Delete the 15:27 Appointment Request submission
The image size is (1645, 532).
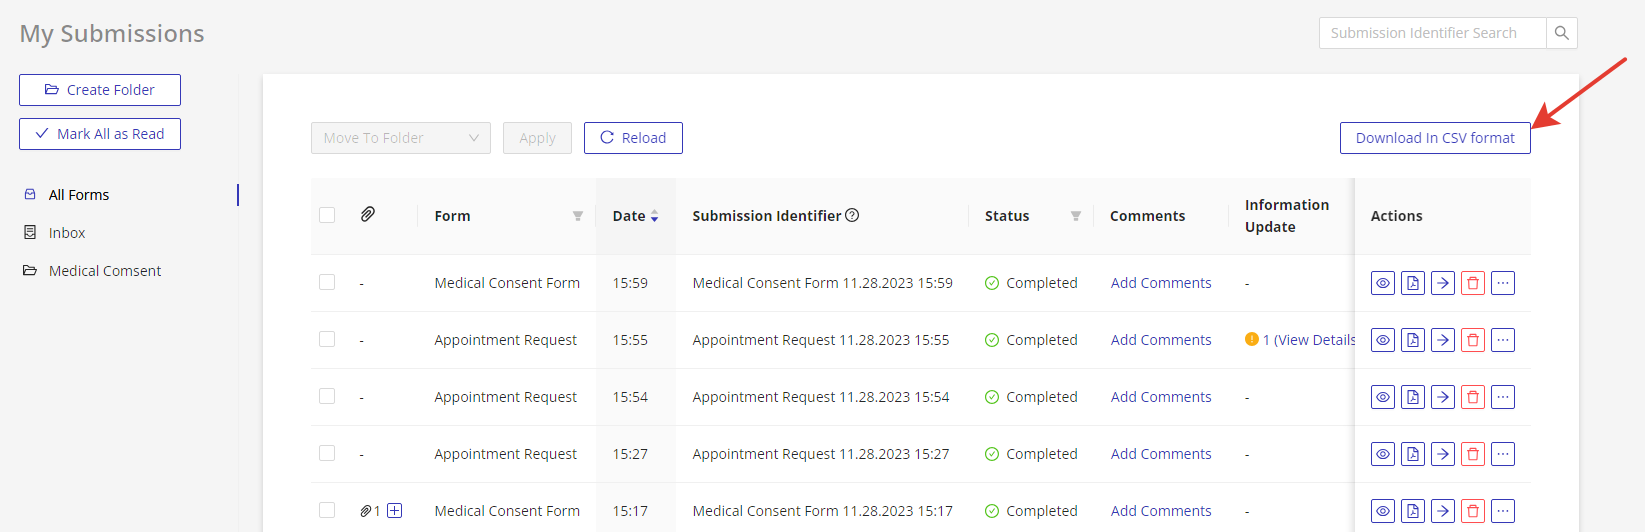(x=1473, y=454)
